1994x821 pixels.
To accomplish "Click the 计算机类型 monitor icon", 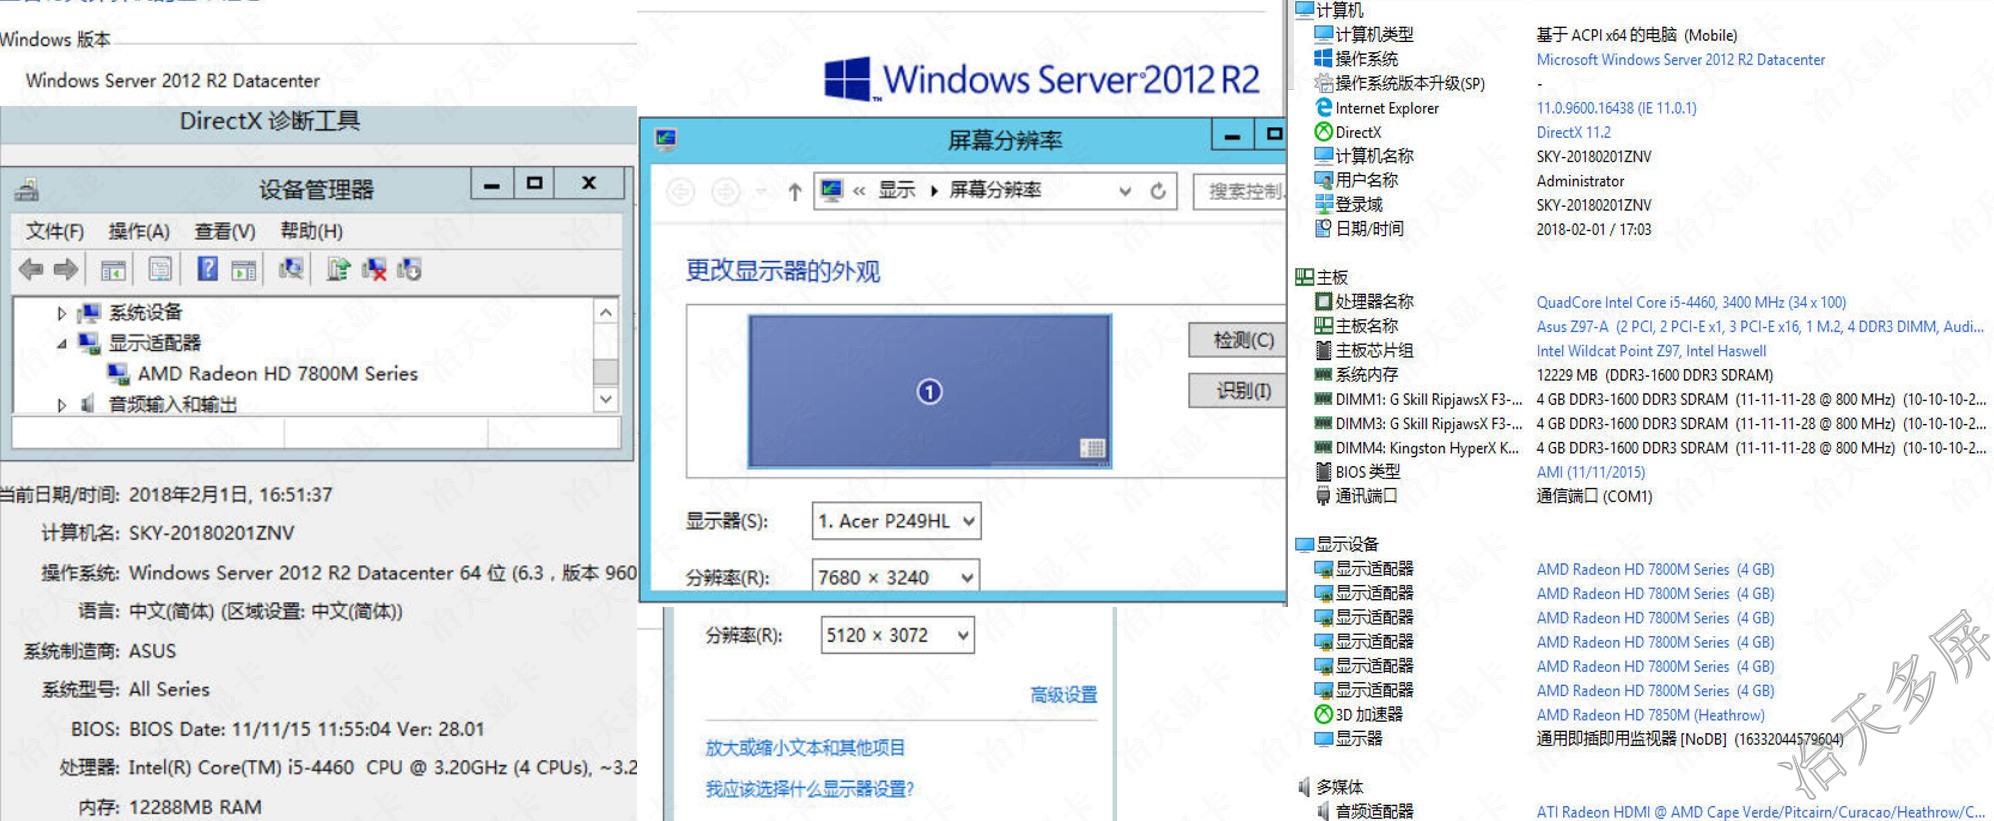I will tap(1324, 34).
